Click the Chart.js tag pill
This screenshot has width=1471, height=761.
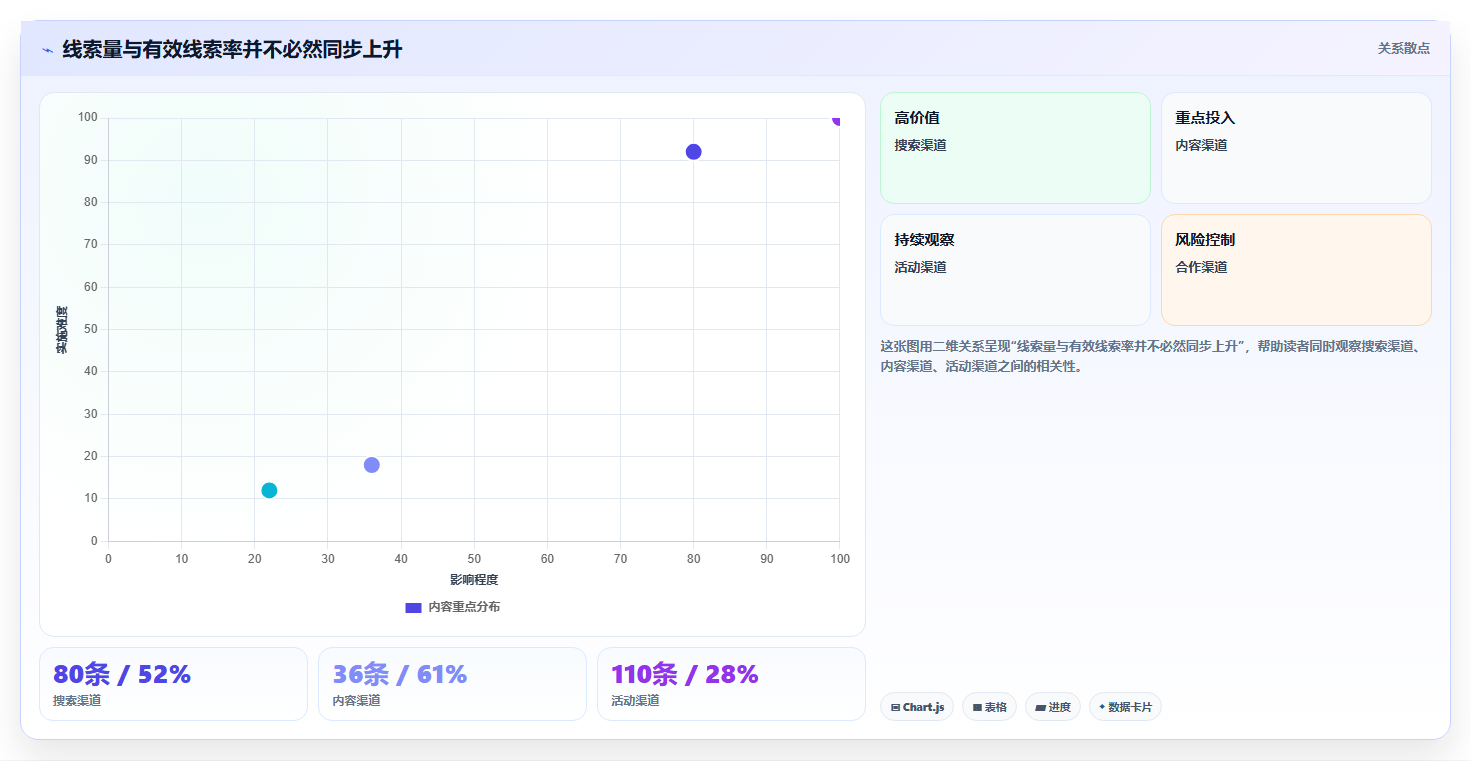pyautogui.click(x=917, y=707)
